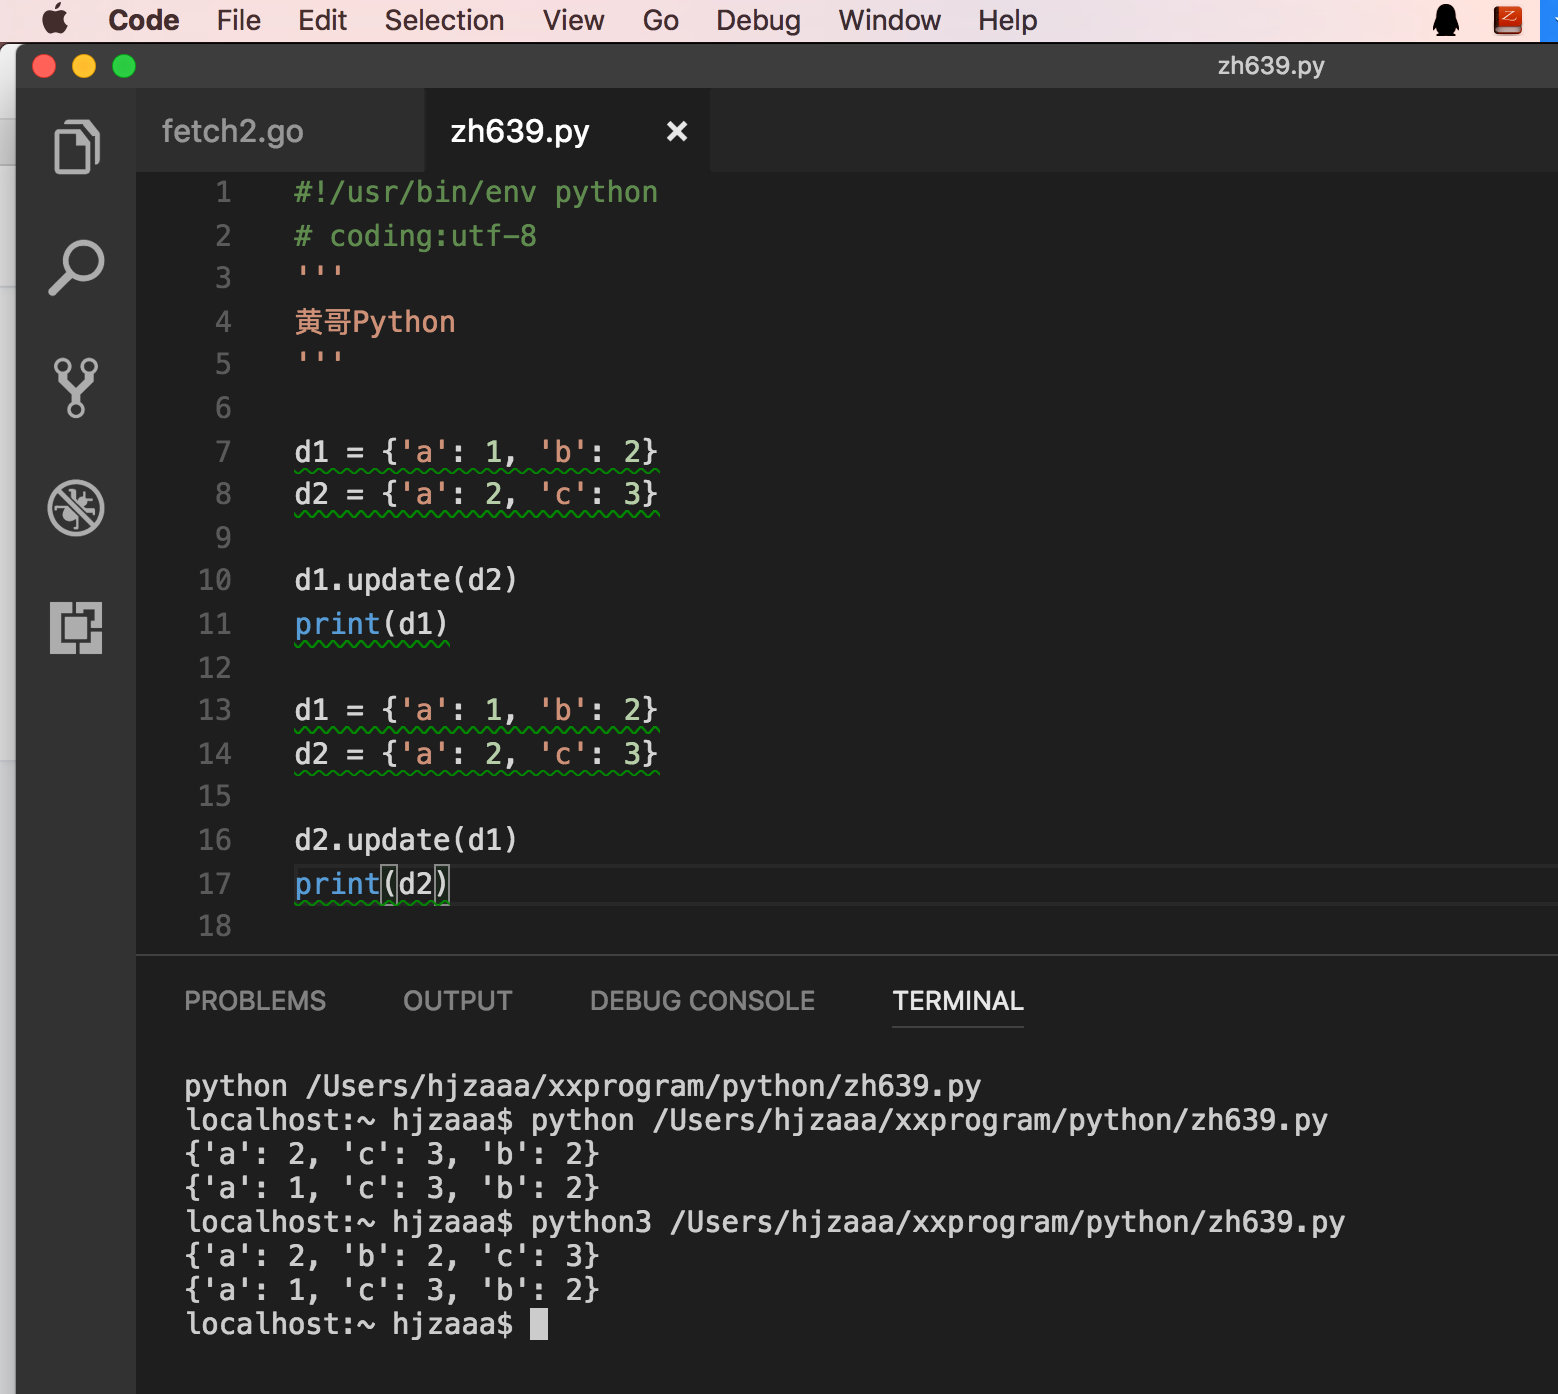Open the Extensions view
Screen dimensions: 1558x1394
tap(76, 629)
